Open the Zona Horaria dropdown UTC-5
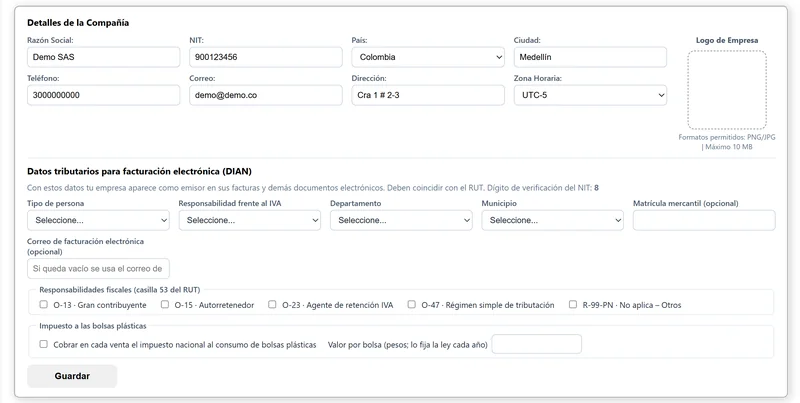Viewport: 800px width, 403px height. pos(590,95)
